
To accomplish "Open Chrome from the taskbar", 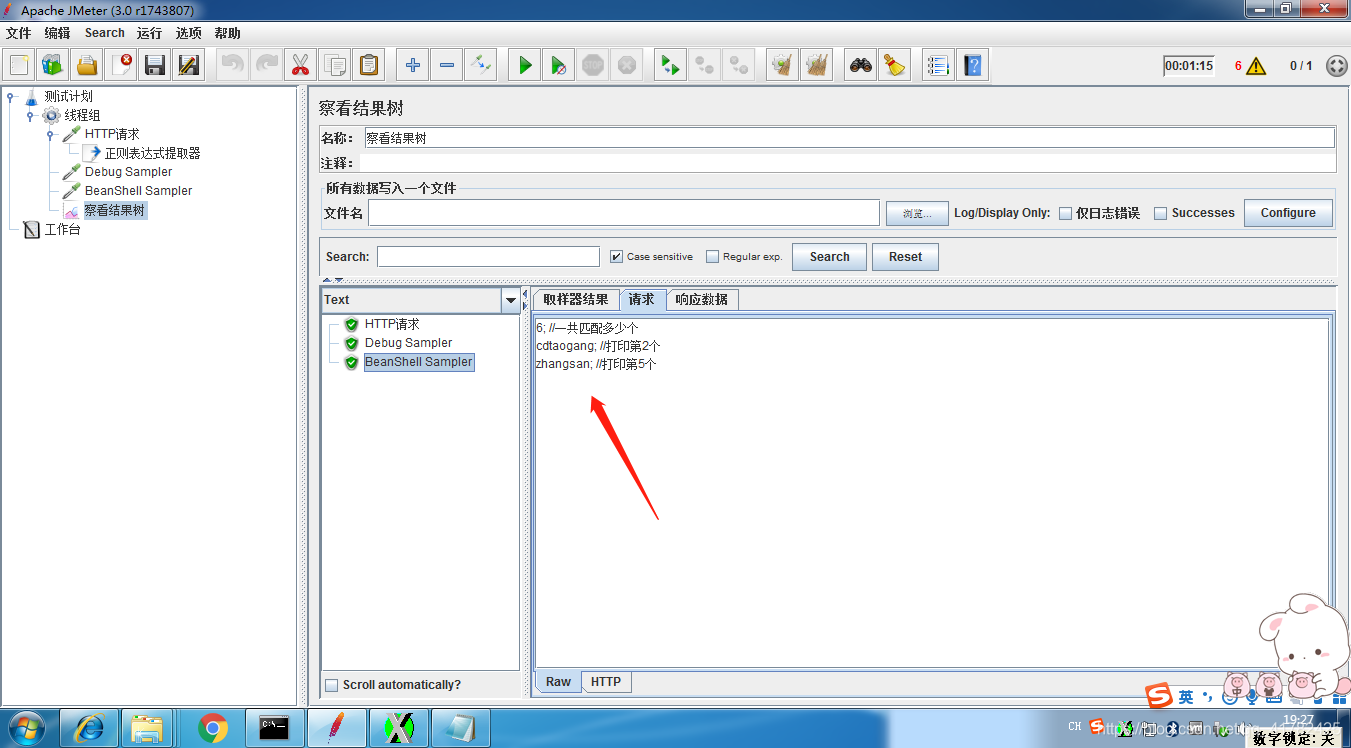I will point(212,729).
